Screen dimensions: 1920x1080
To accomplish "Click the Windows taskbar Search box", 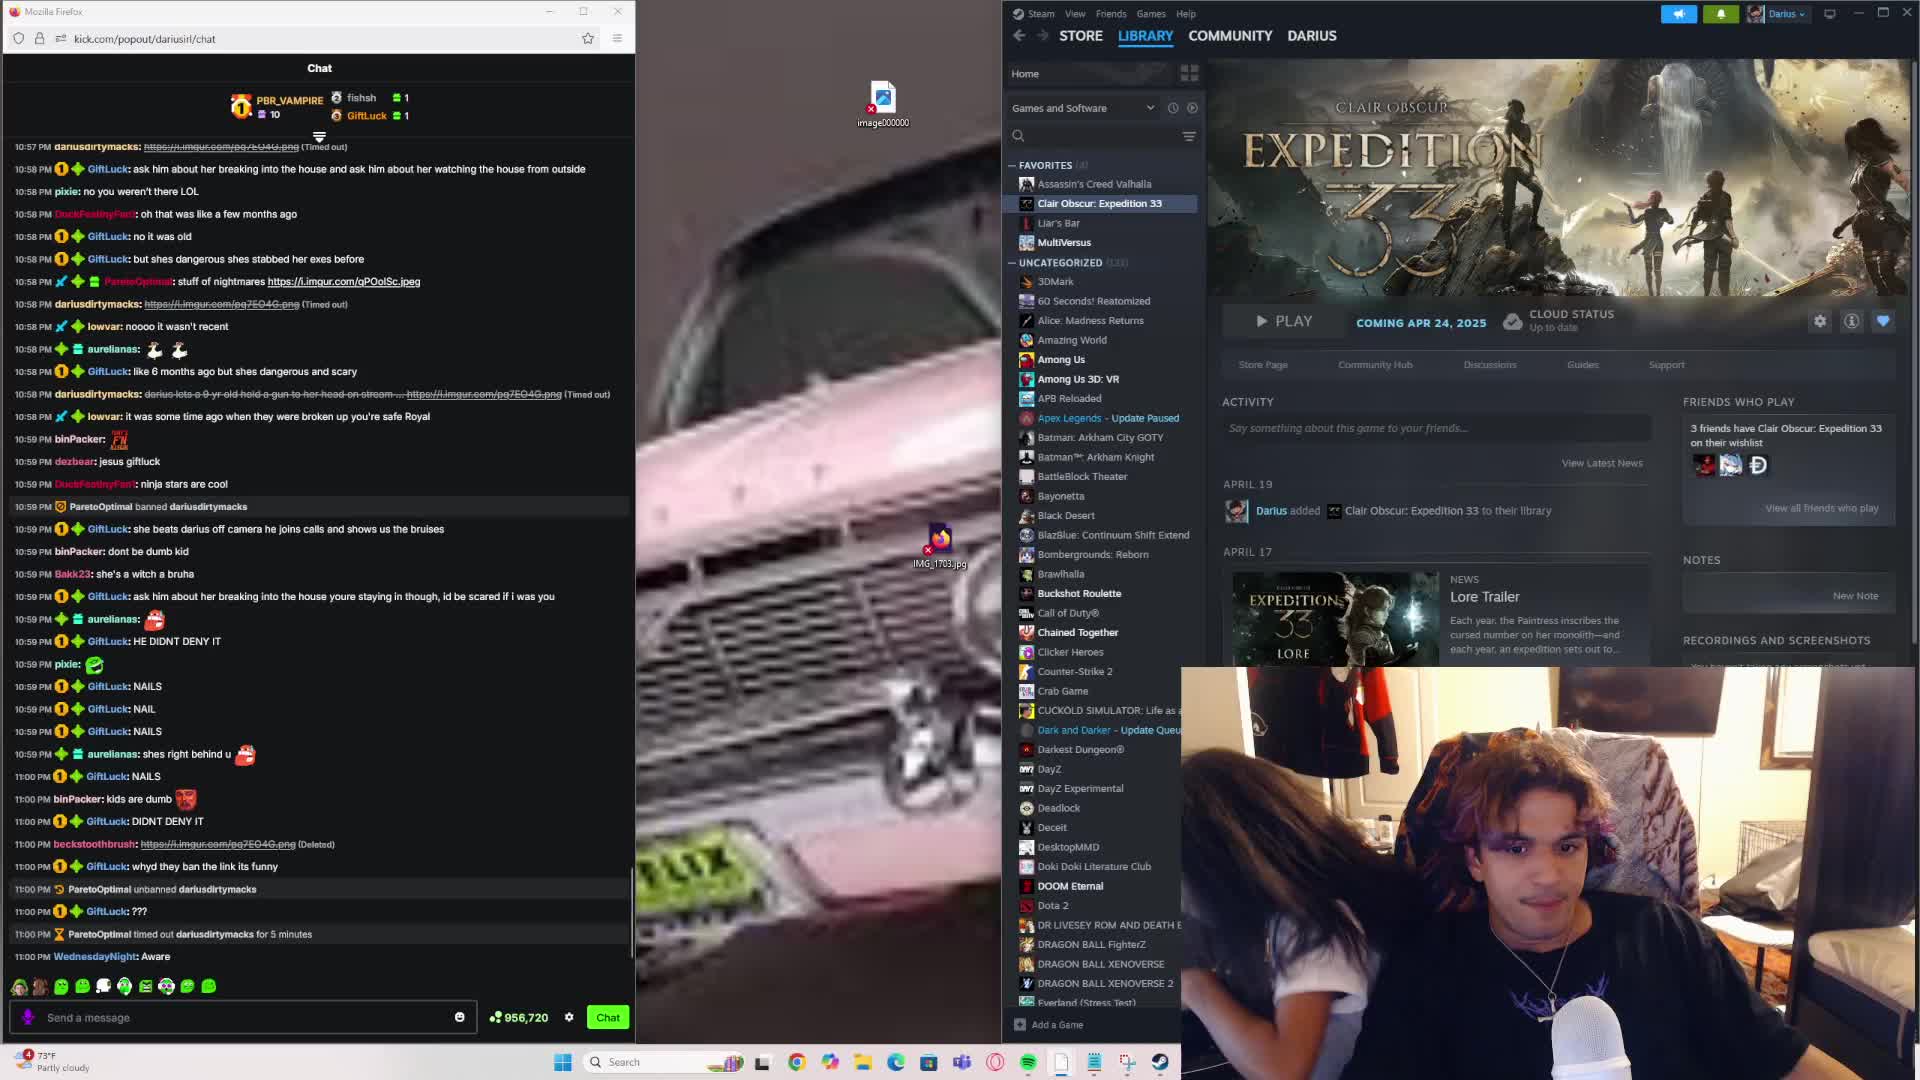I will point(665,1062).
